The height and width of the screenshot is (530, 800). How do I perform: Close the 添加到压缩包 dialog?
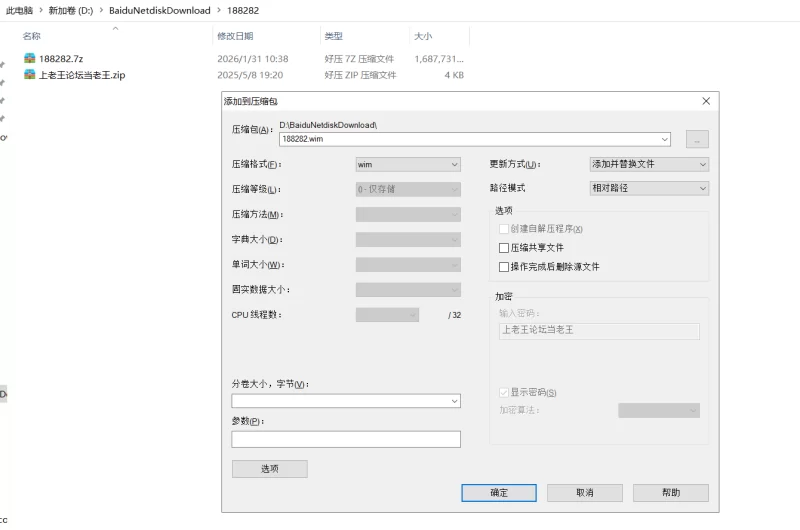click(706, 101)
